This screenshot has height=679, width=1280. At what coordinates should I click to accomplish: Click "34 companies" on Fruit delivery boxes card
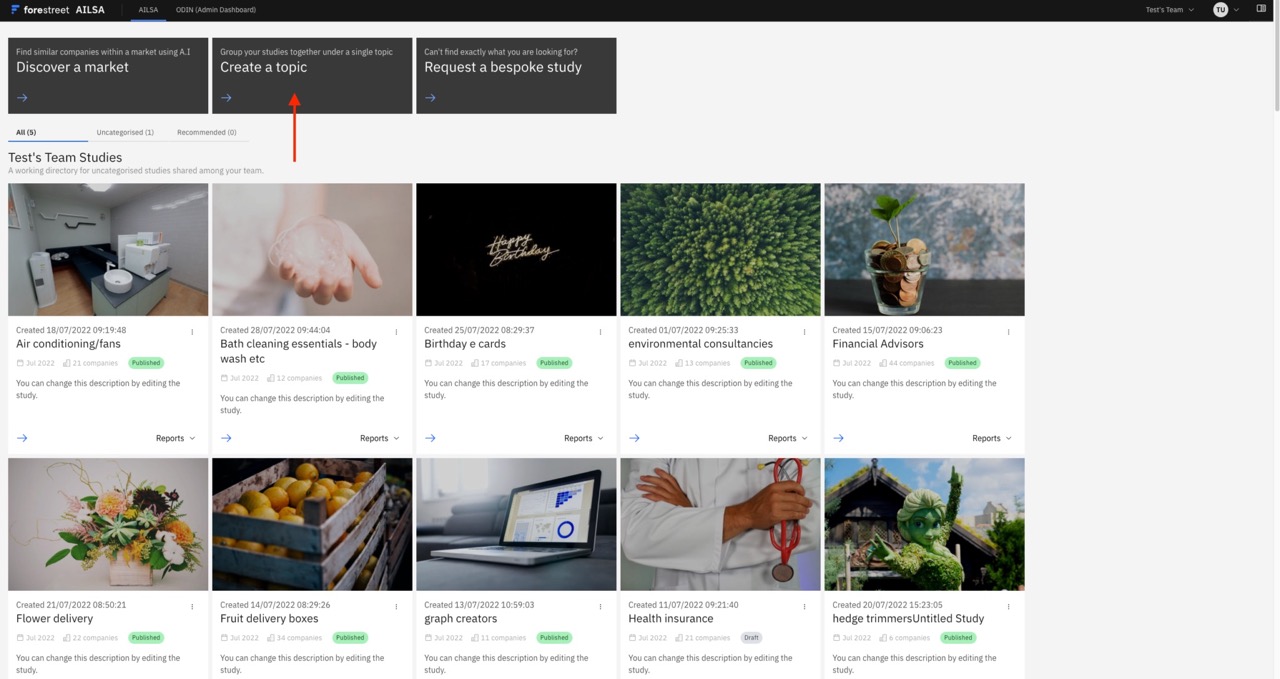point(299,638)
